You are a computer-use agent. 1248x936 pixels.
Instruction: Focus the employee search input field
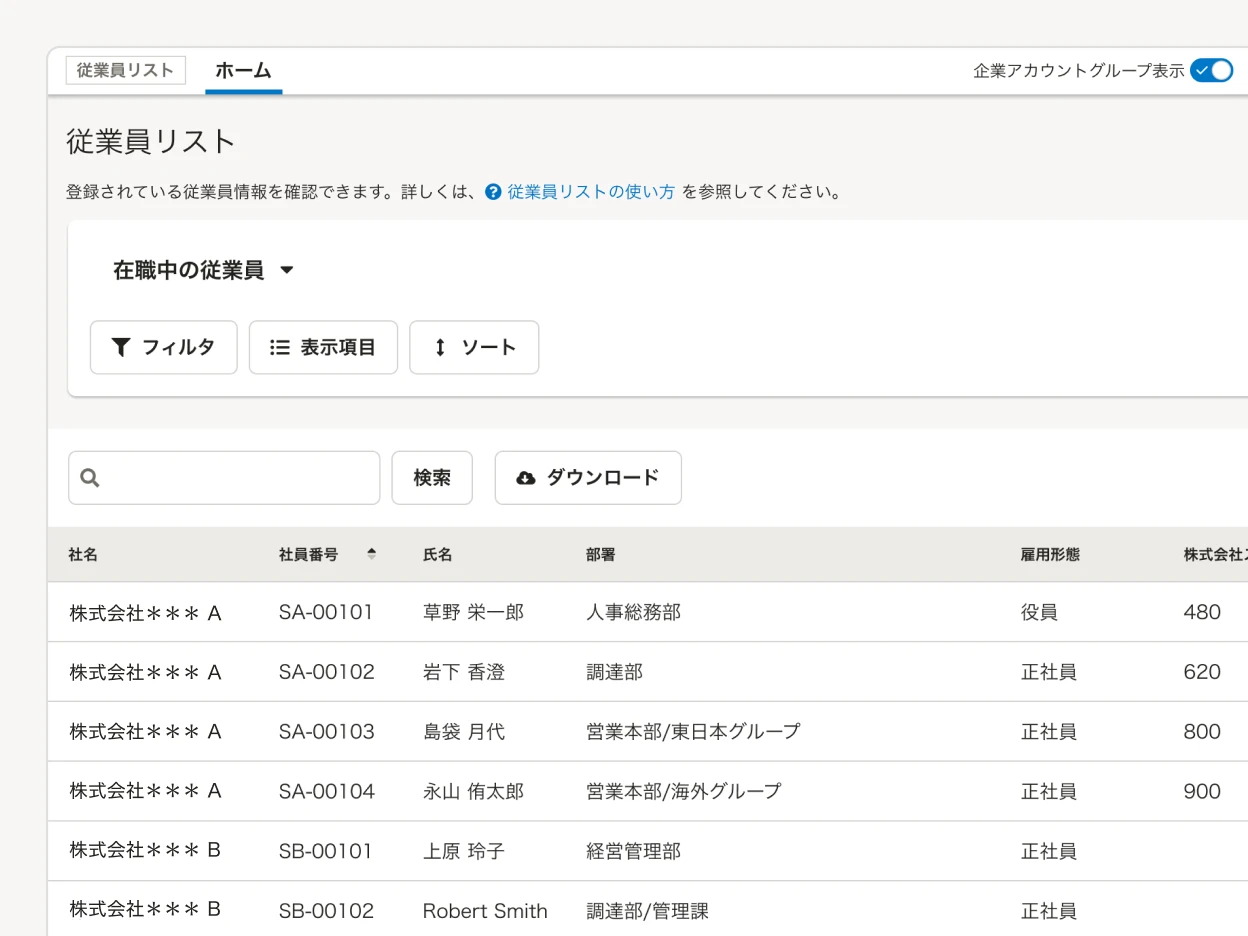point(224,478)
